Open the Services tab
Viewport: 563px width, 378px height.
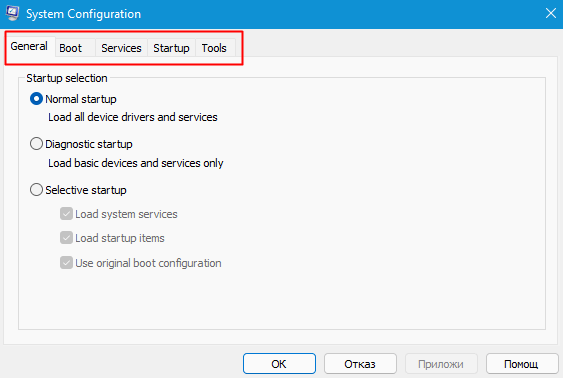pos(121,48)
